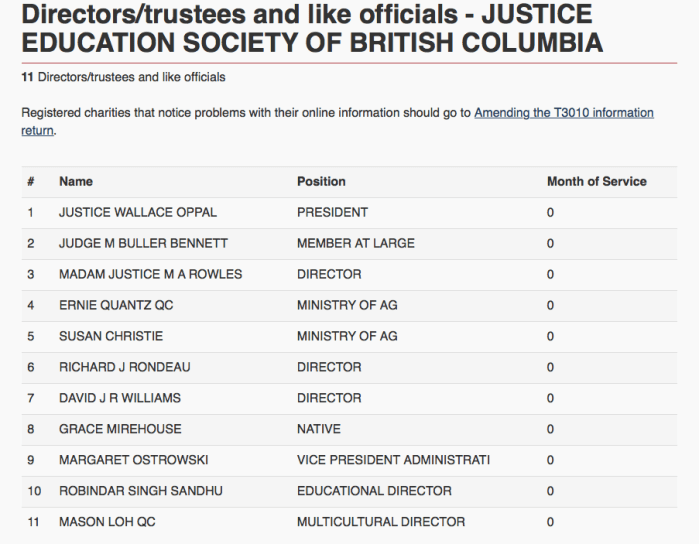
Task: Click the page heading mentioning JUSTICE EDUCATION SOCIETY
Action: click(x=312, y=29)
